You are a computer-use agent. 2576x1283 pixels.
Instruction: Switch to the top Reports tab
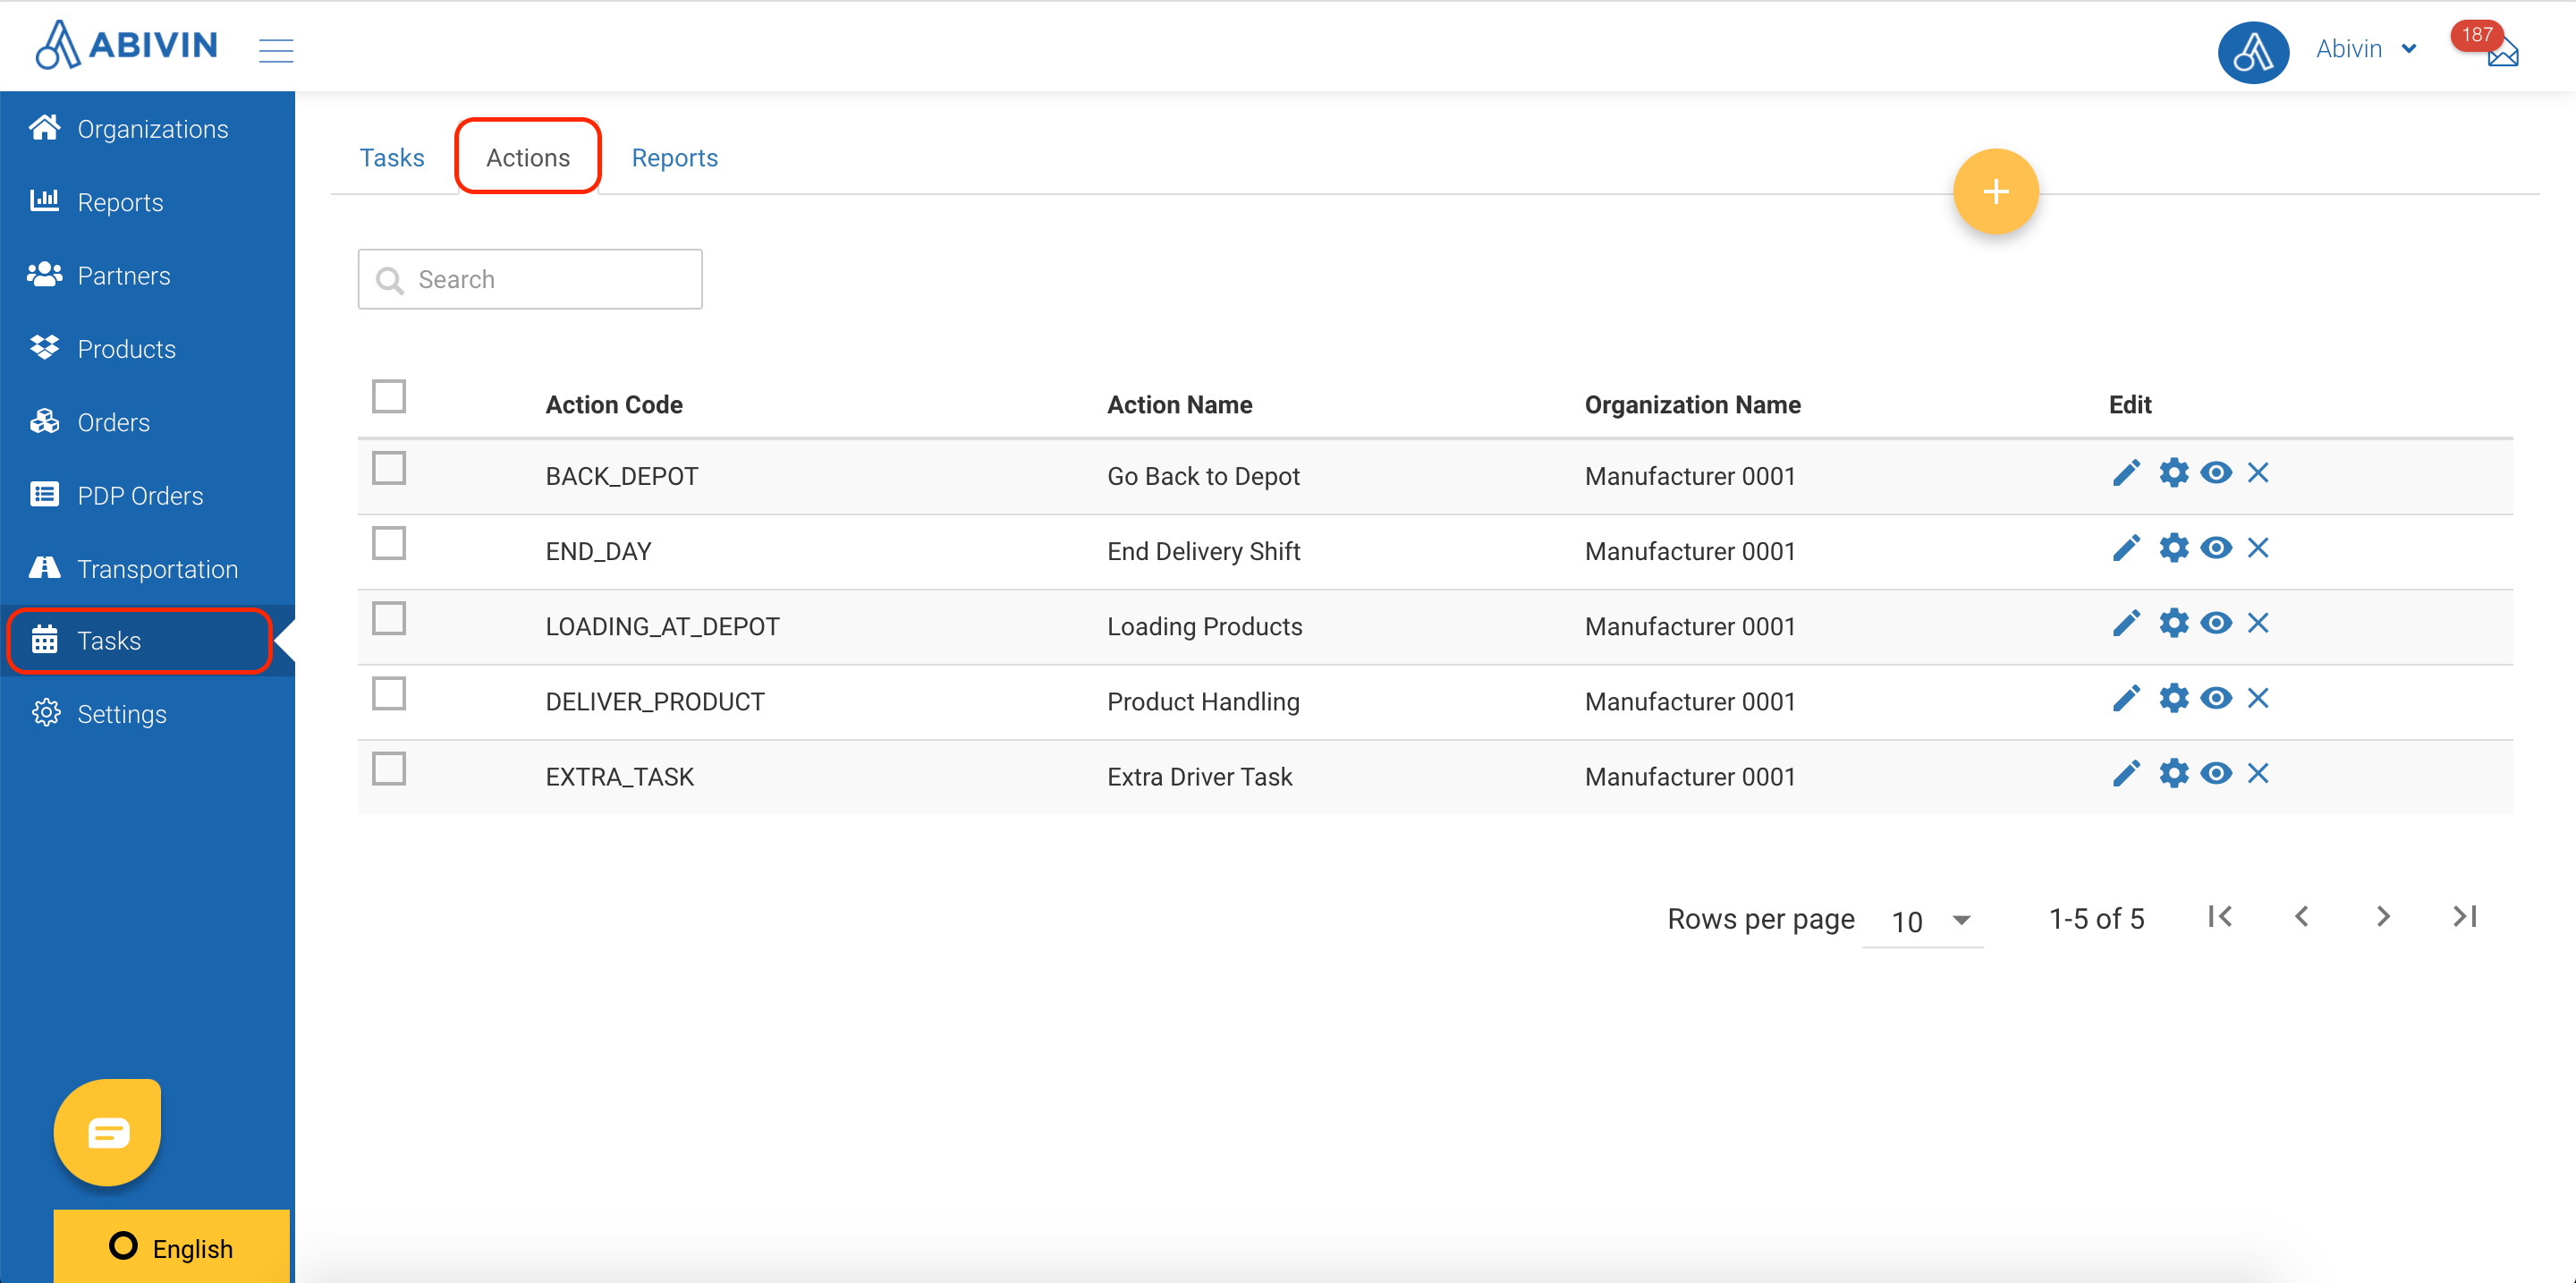(675, 158)
